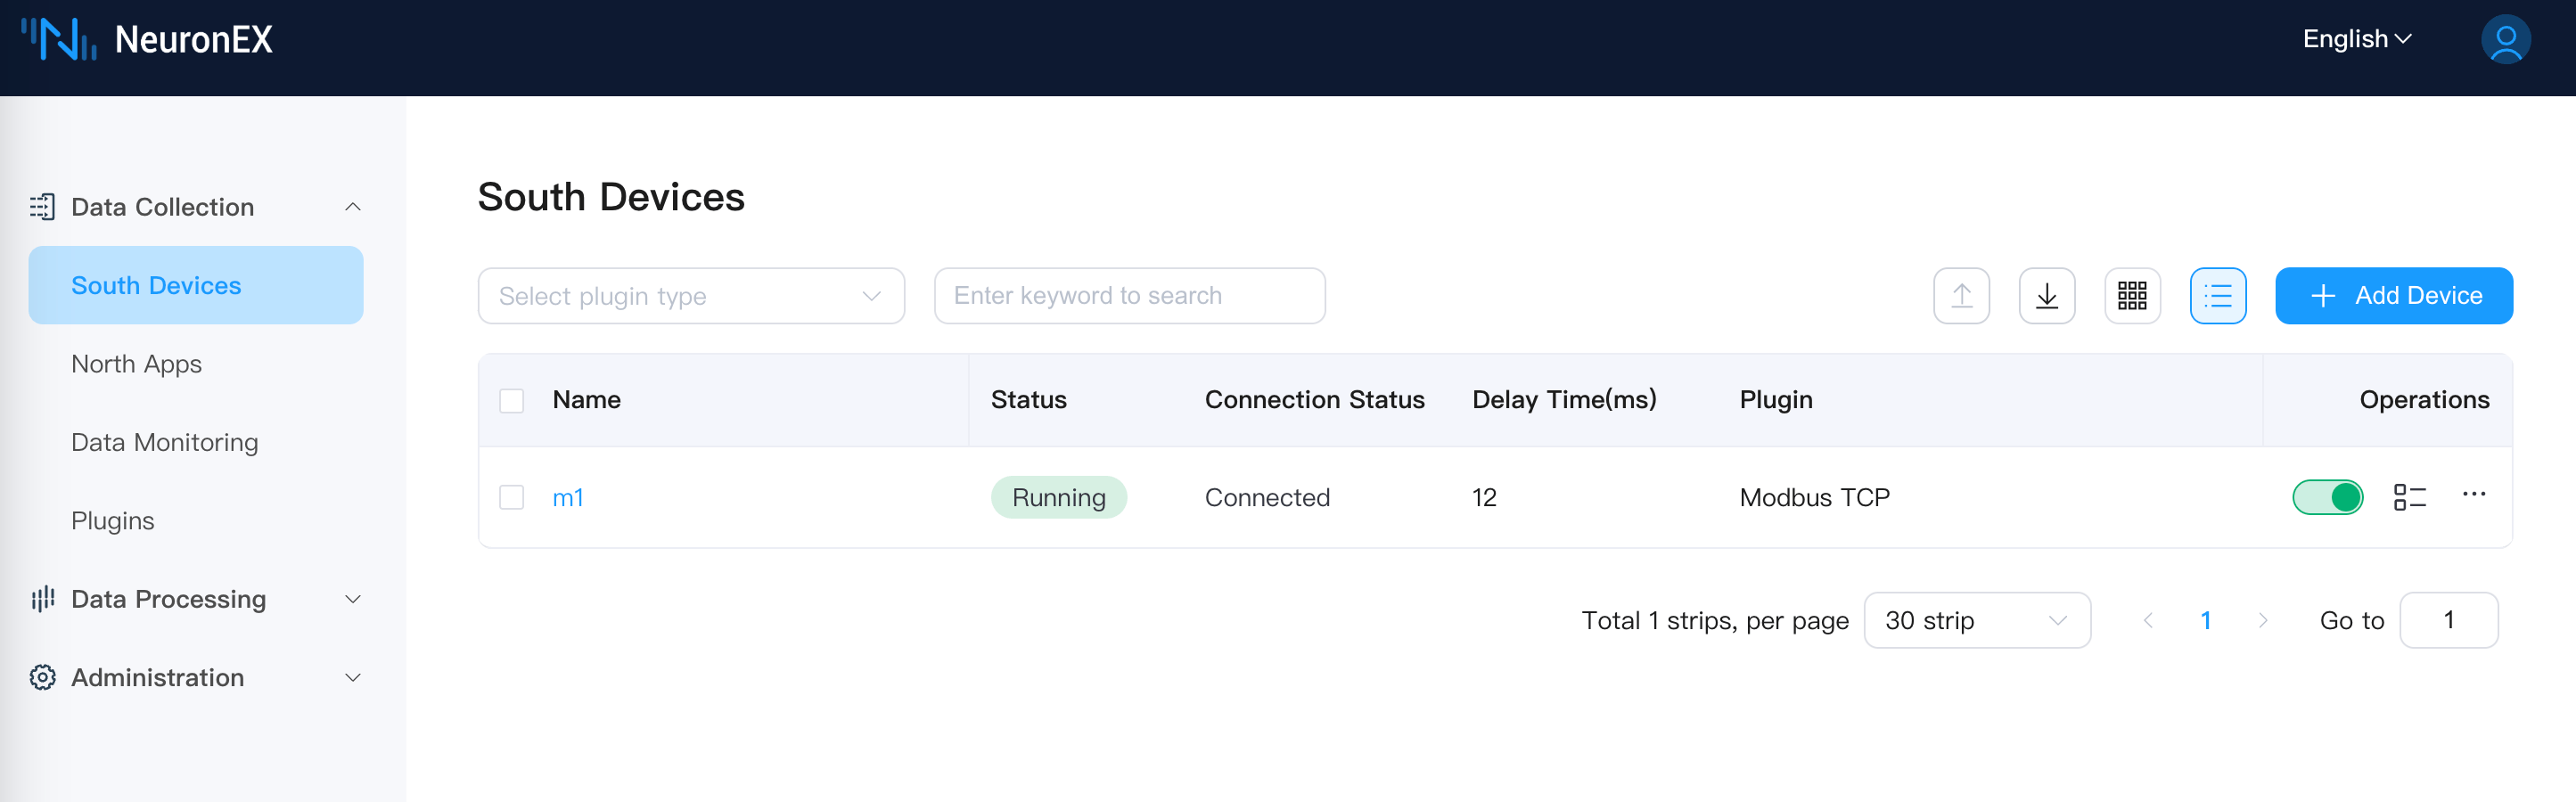Open the m1 tag group list icon
The image size is (2576, 802).
coord(2409,497)
